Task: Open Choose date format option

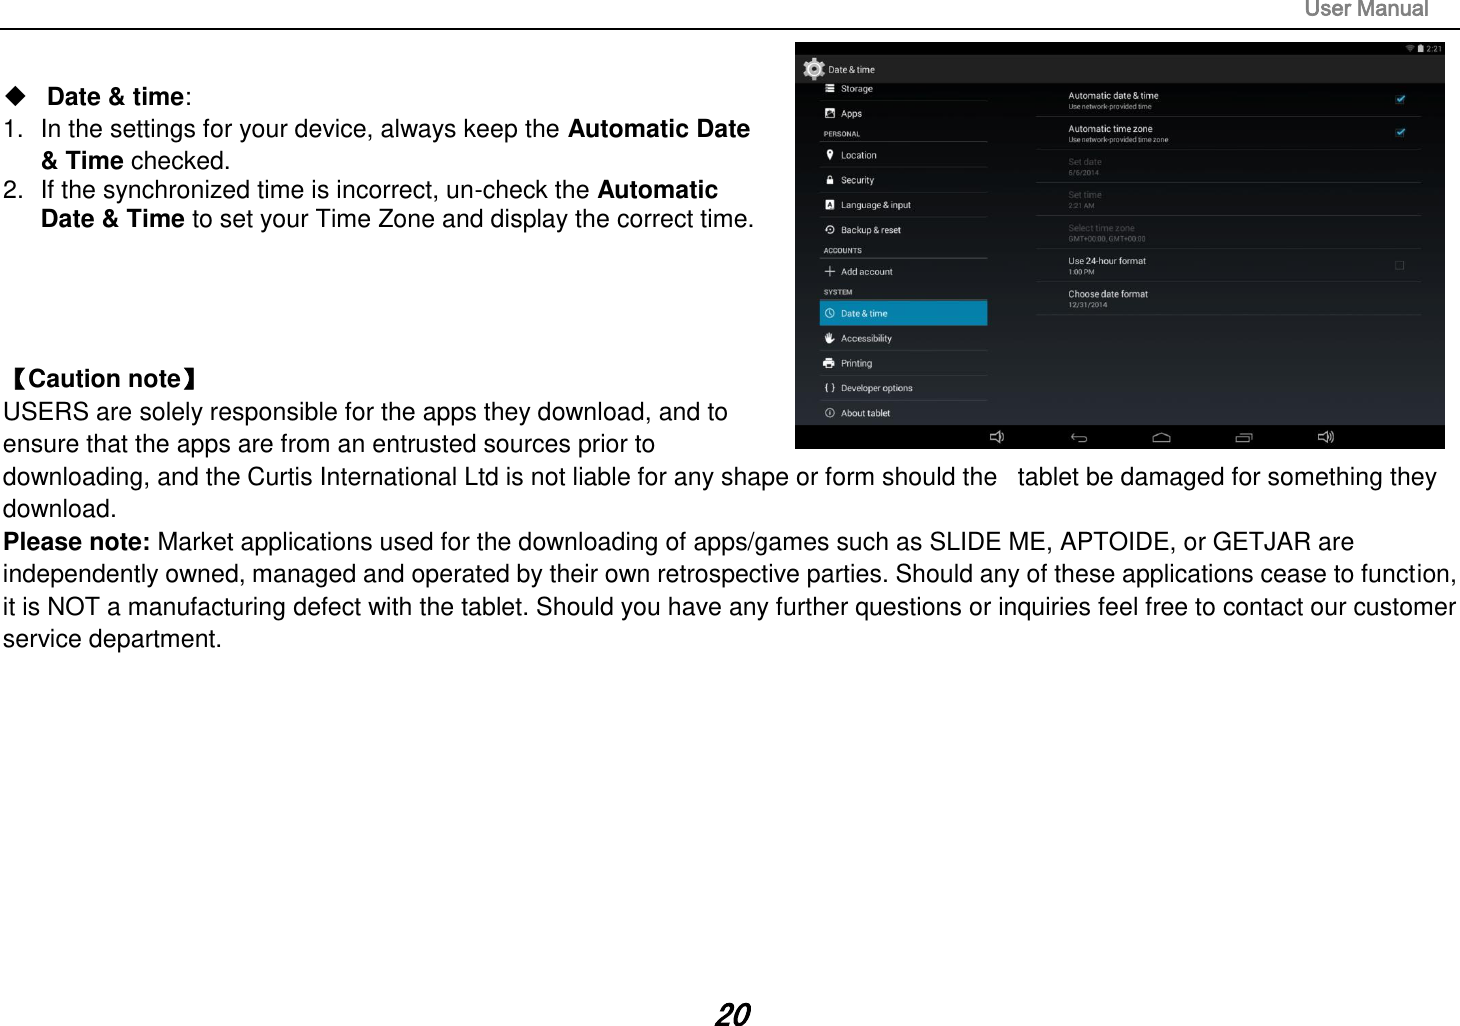Action: pos(1228,298)
